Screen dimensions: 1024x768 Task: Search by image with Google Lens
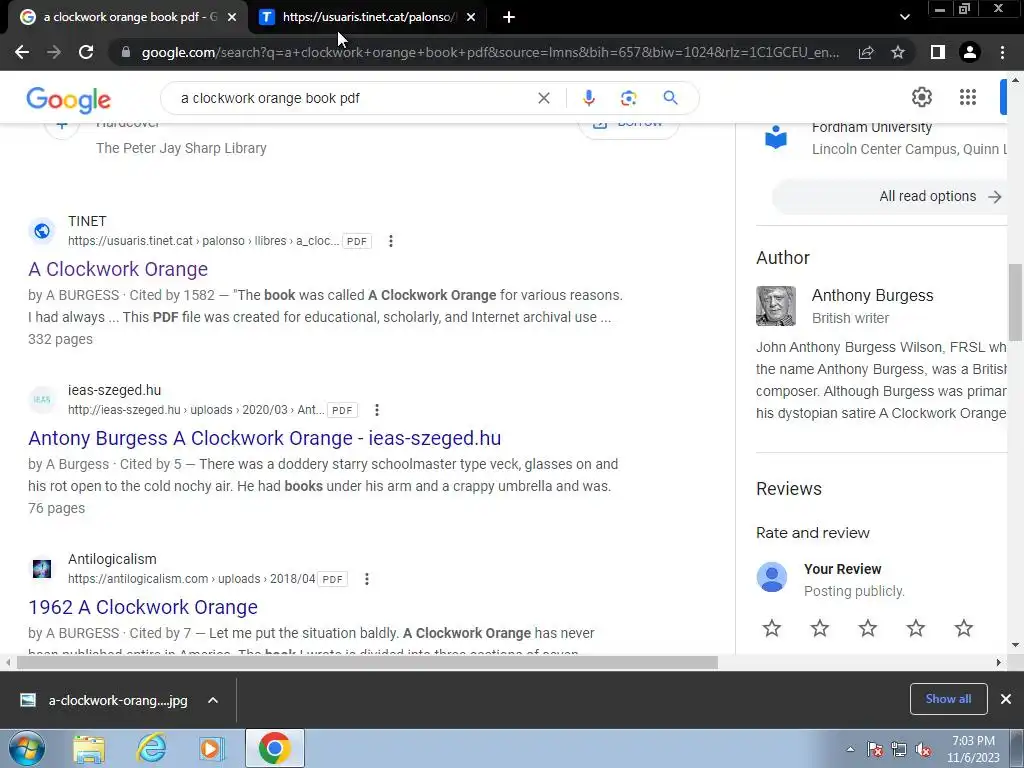coord(628,98)
